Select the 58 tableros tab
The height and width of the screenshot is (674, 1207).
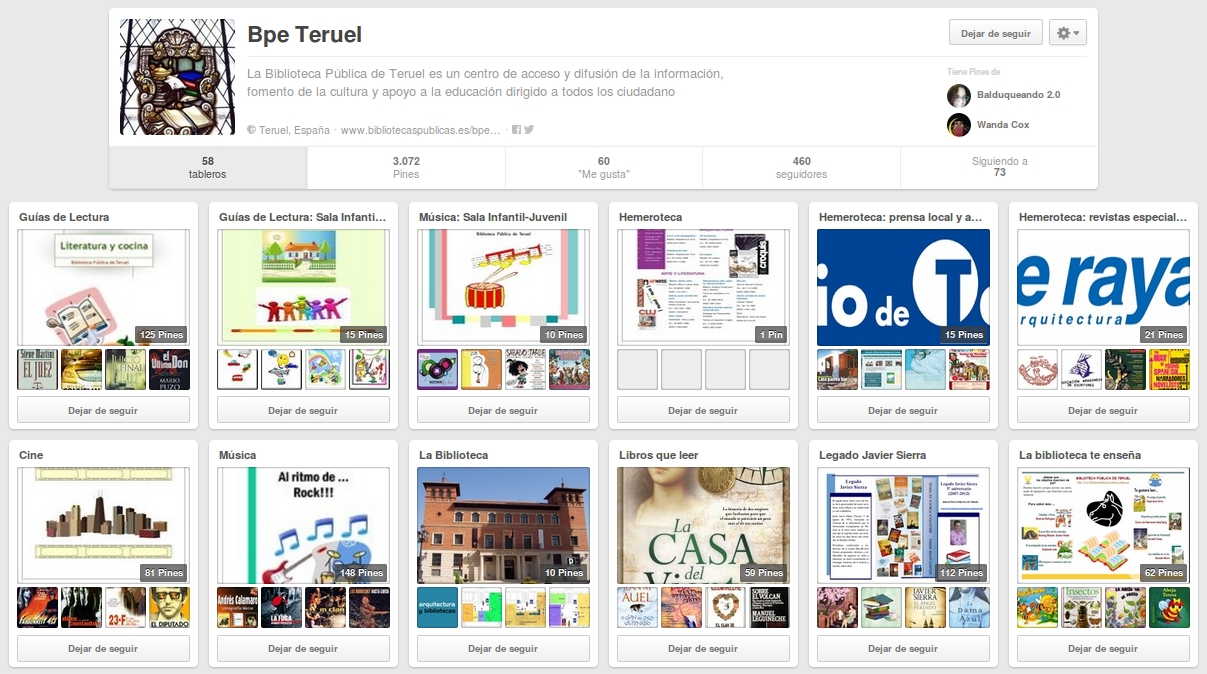pyautogui.click(x=208, y=167)
